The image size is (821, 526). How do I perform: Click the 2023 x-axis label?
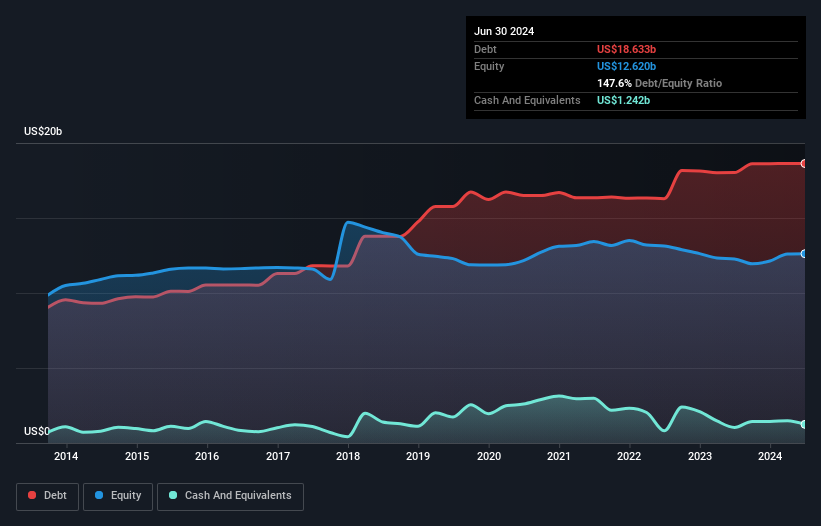point(700,456)
